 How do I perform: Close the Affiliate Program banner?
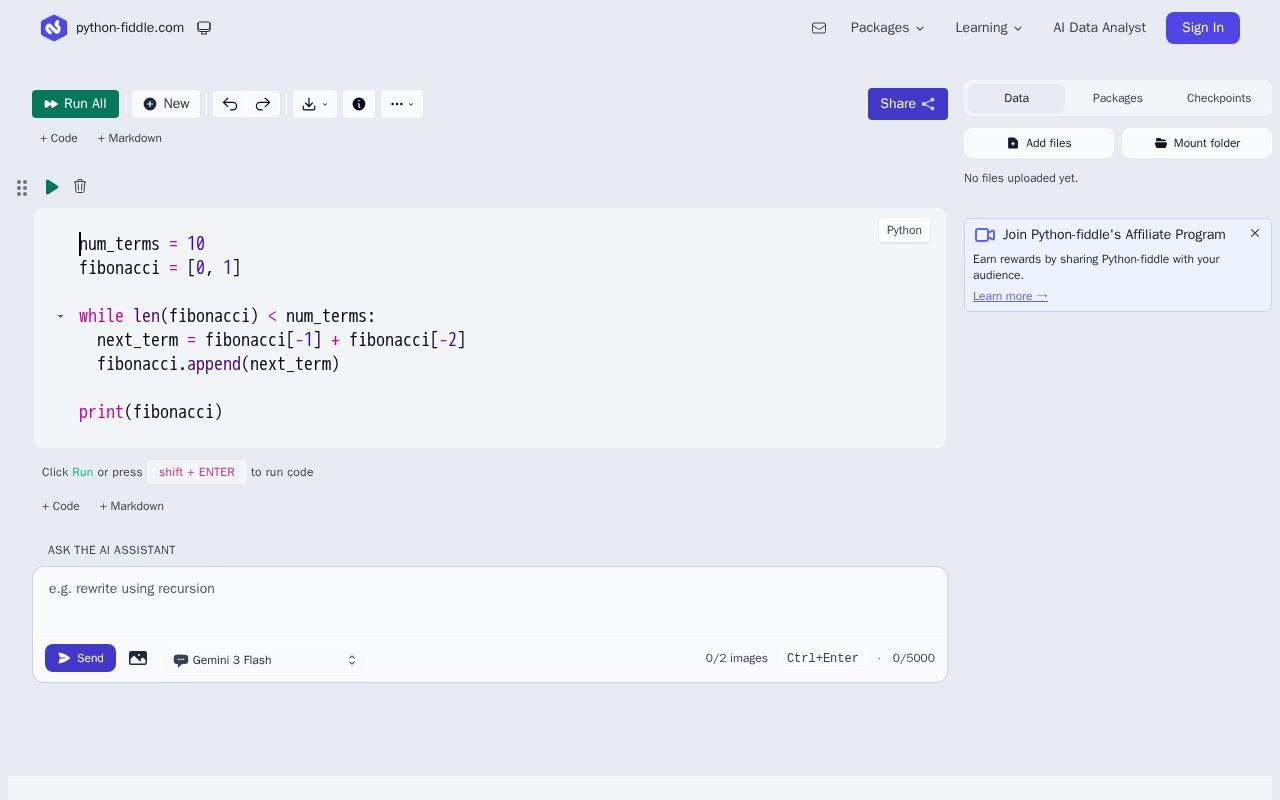pos(1255,233)
